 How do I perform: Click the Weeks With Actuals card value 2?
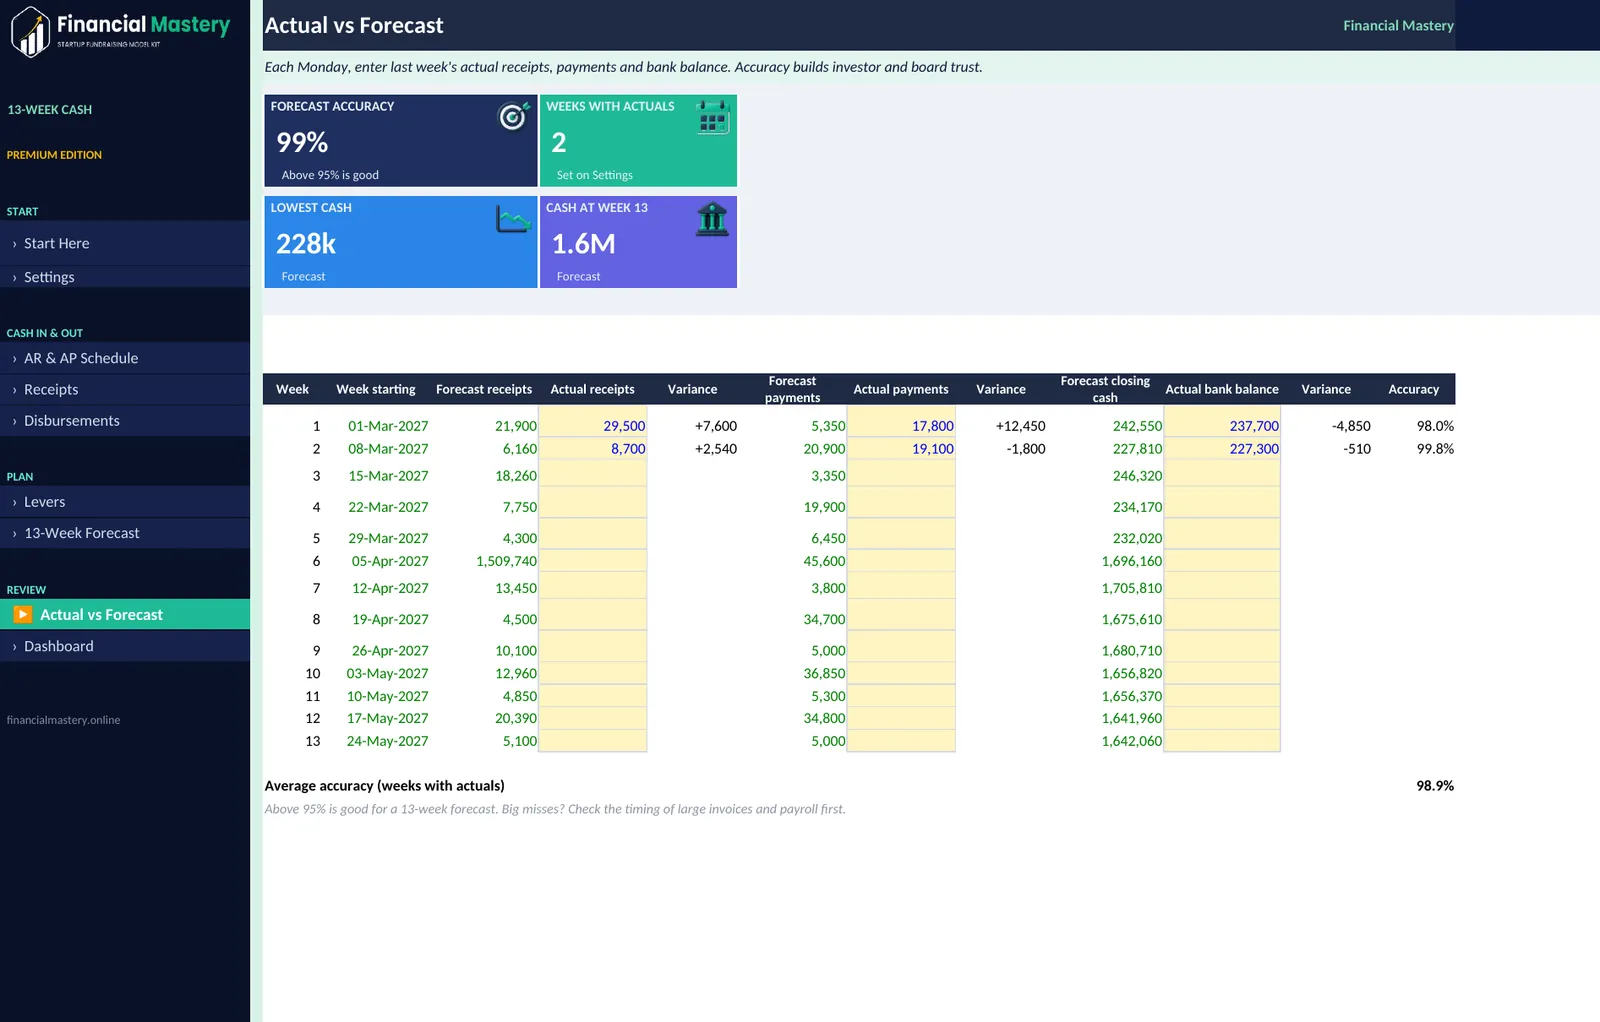(x=559, y=143)
